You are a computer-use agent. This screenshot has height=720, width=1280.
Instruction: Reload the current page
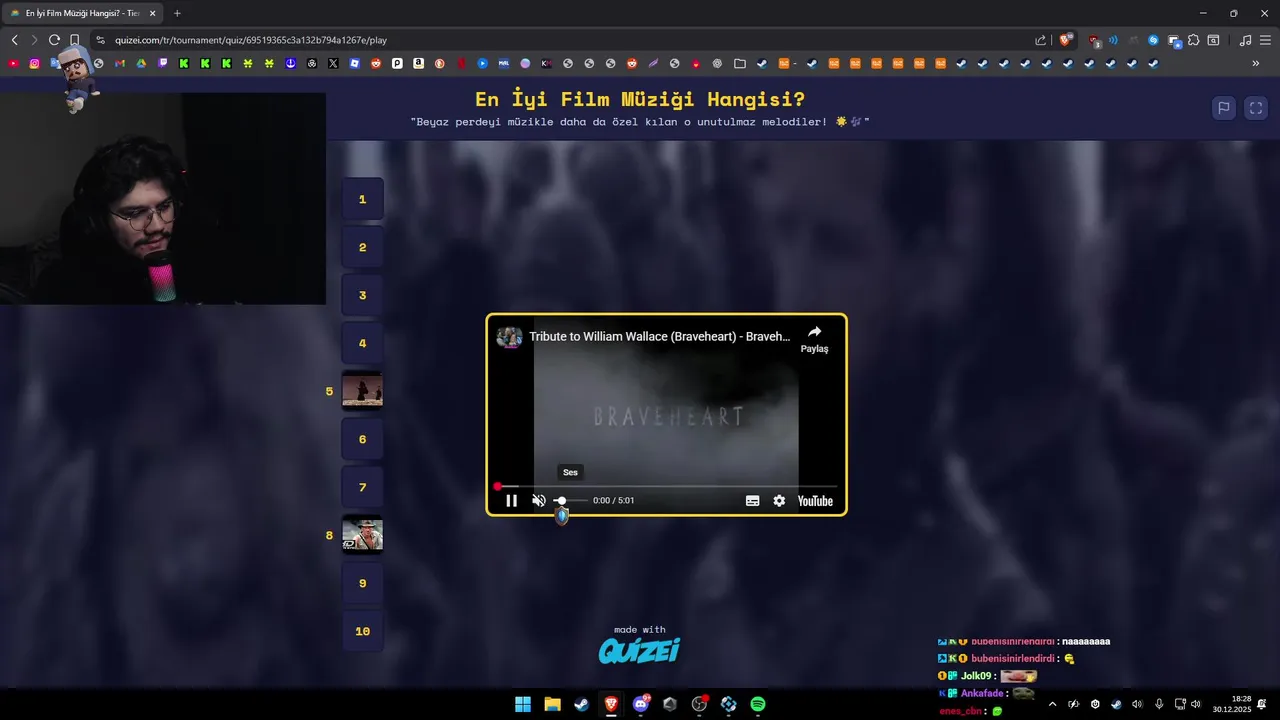click(54, 40)
